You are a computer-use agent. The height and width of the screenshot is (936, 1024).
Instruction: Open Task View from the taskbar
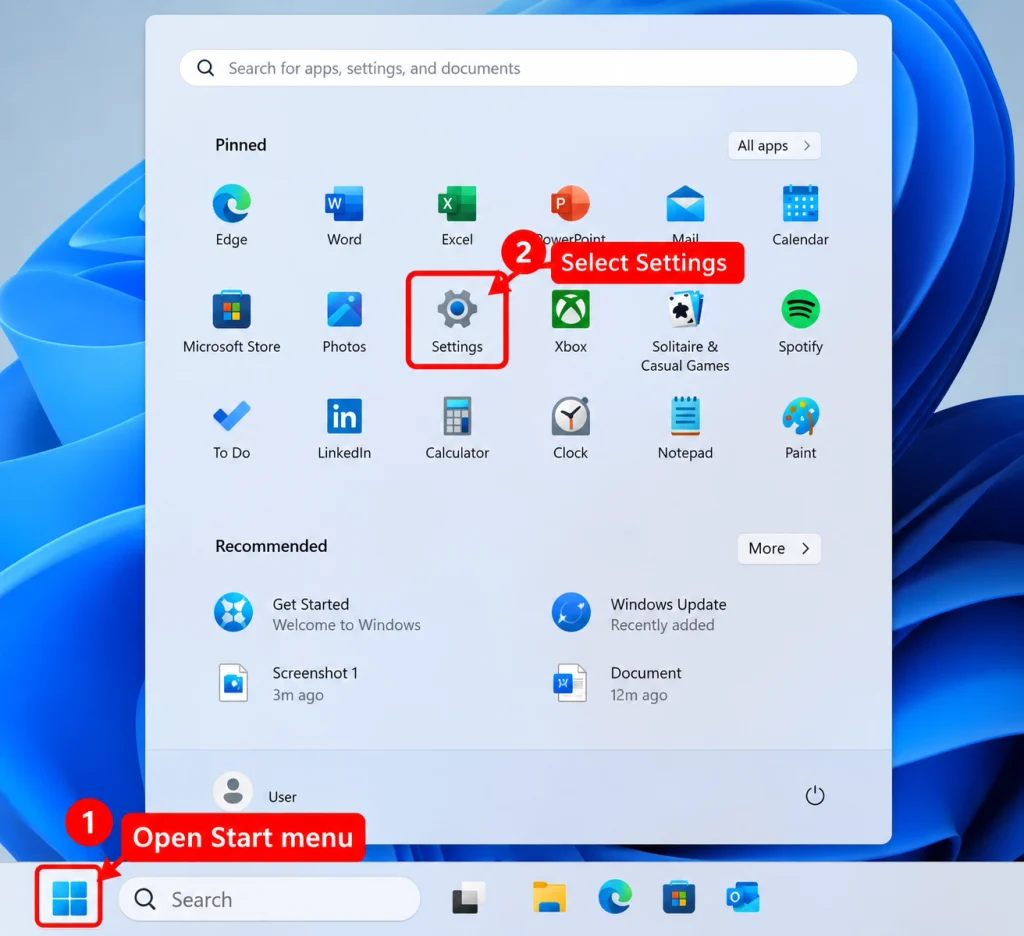tap(469, 899)
